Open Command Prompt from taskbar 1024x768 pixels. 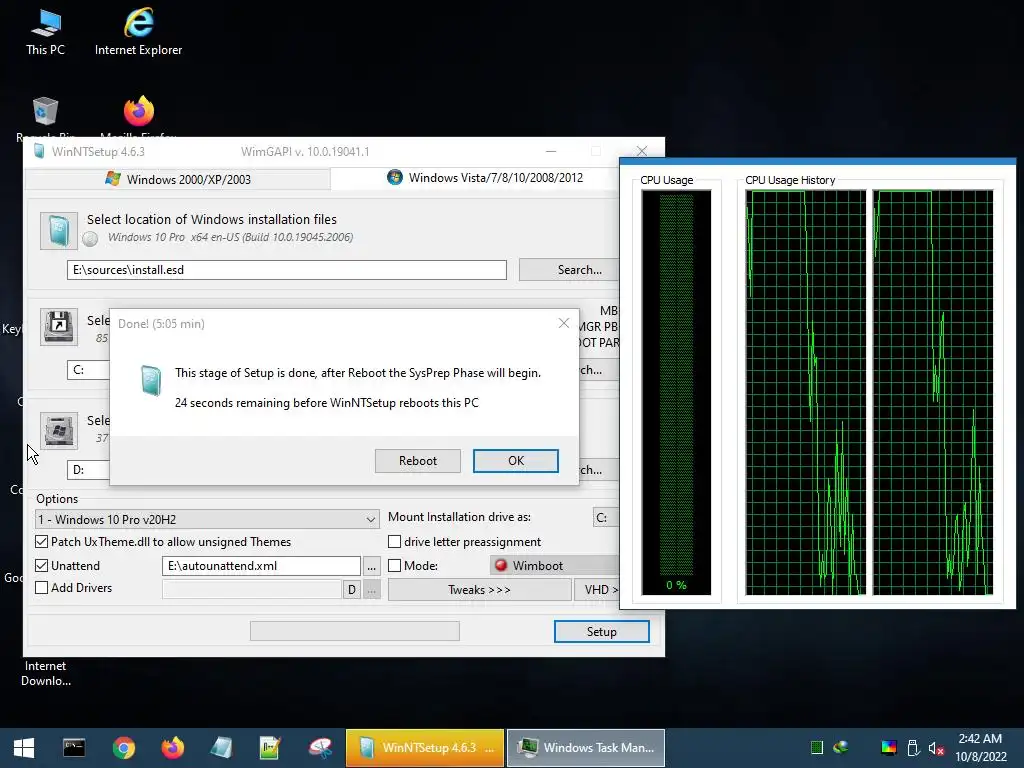(74, 748)
